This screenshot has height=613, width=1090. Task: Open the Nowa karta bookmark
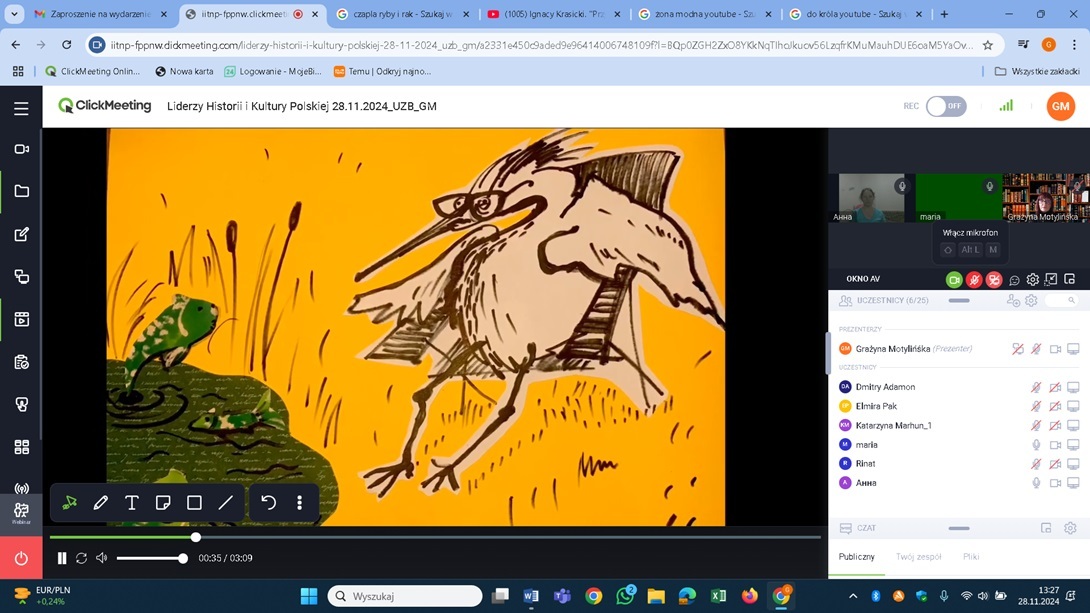184,71
